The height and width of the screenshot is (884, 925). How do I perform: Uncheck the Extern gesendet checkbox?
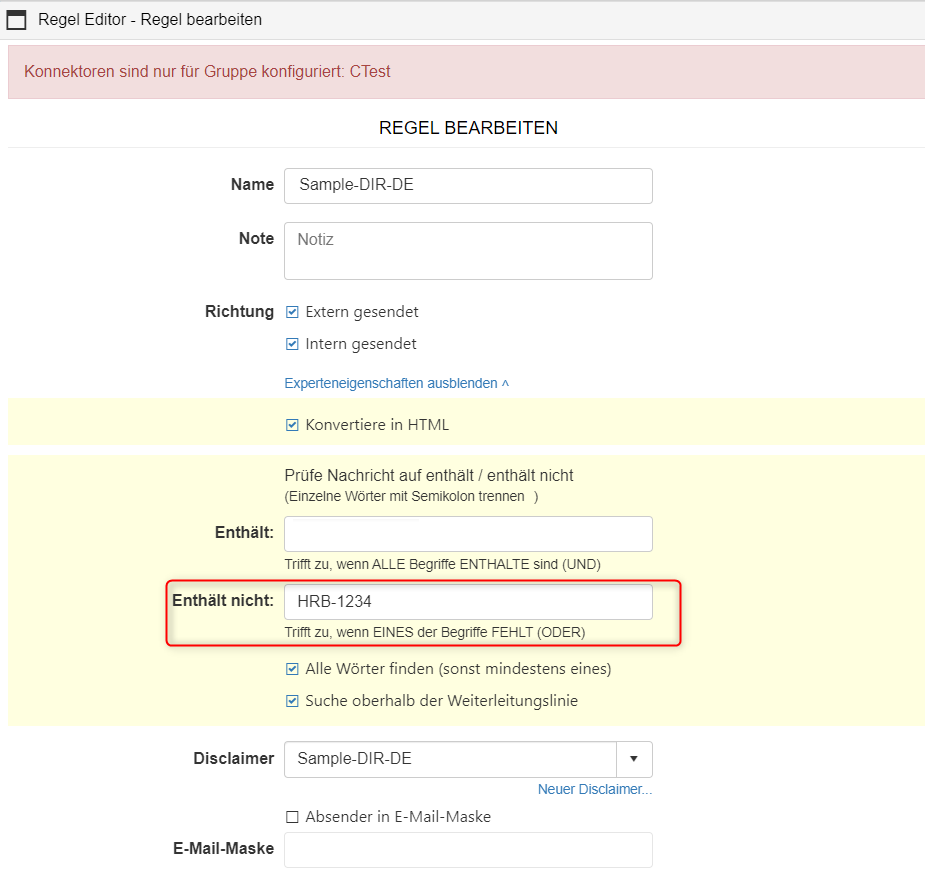coord(293,312)
